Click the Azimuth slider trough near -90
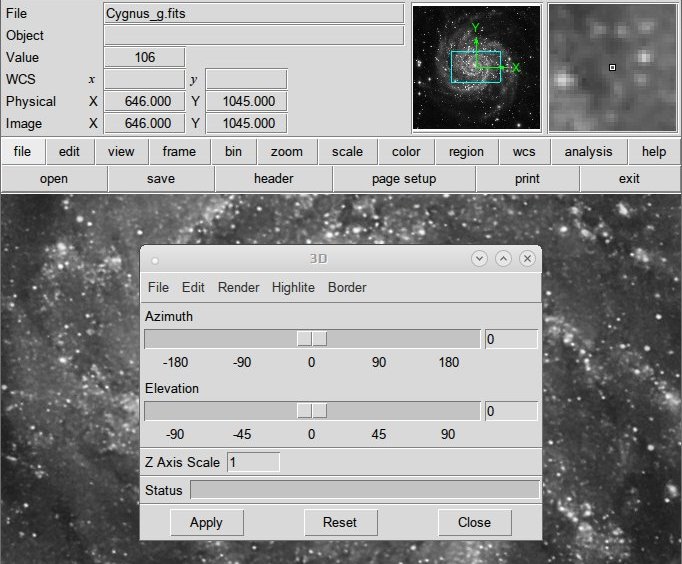The width and height of the screenshot is (682, 564). point(243,339)
